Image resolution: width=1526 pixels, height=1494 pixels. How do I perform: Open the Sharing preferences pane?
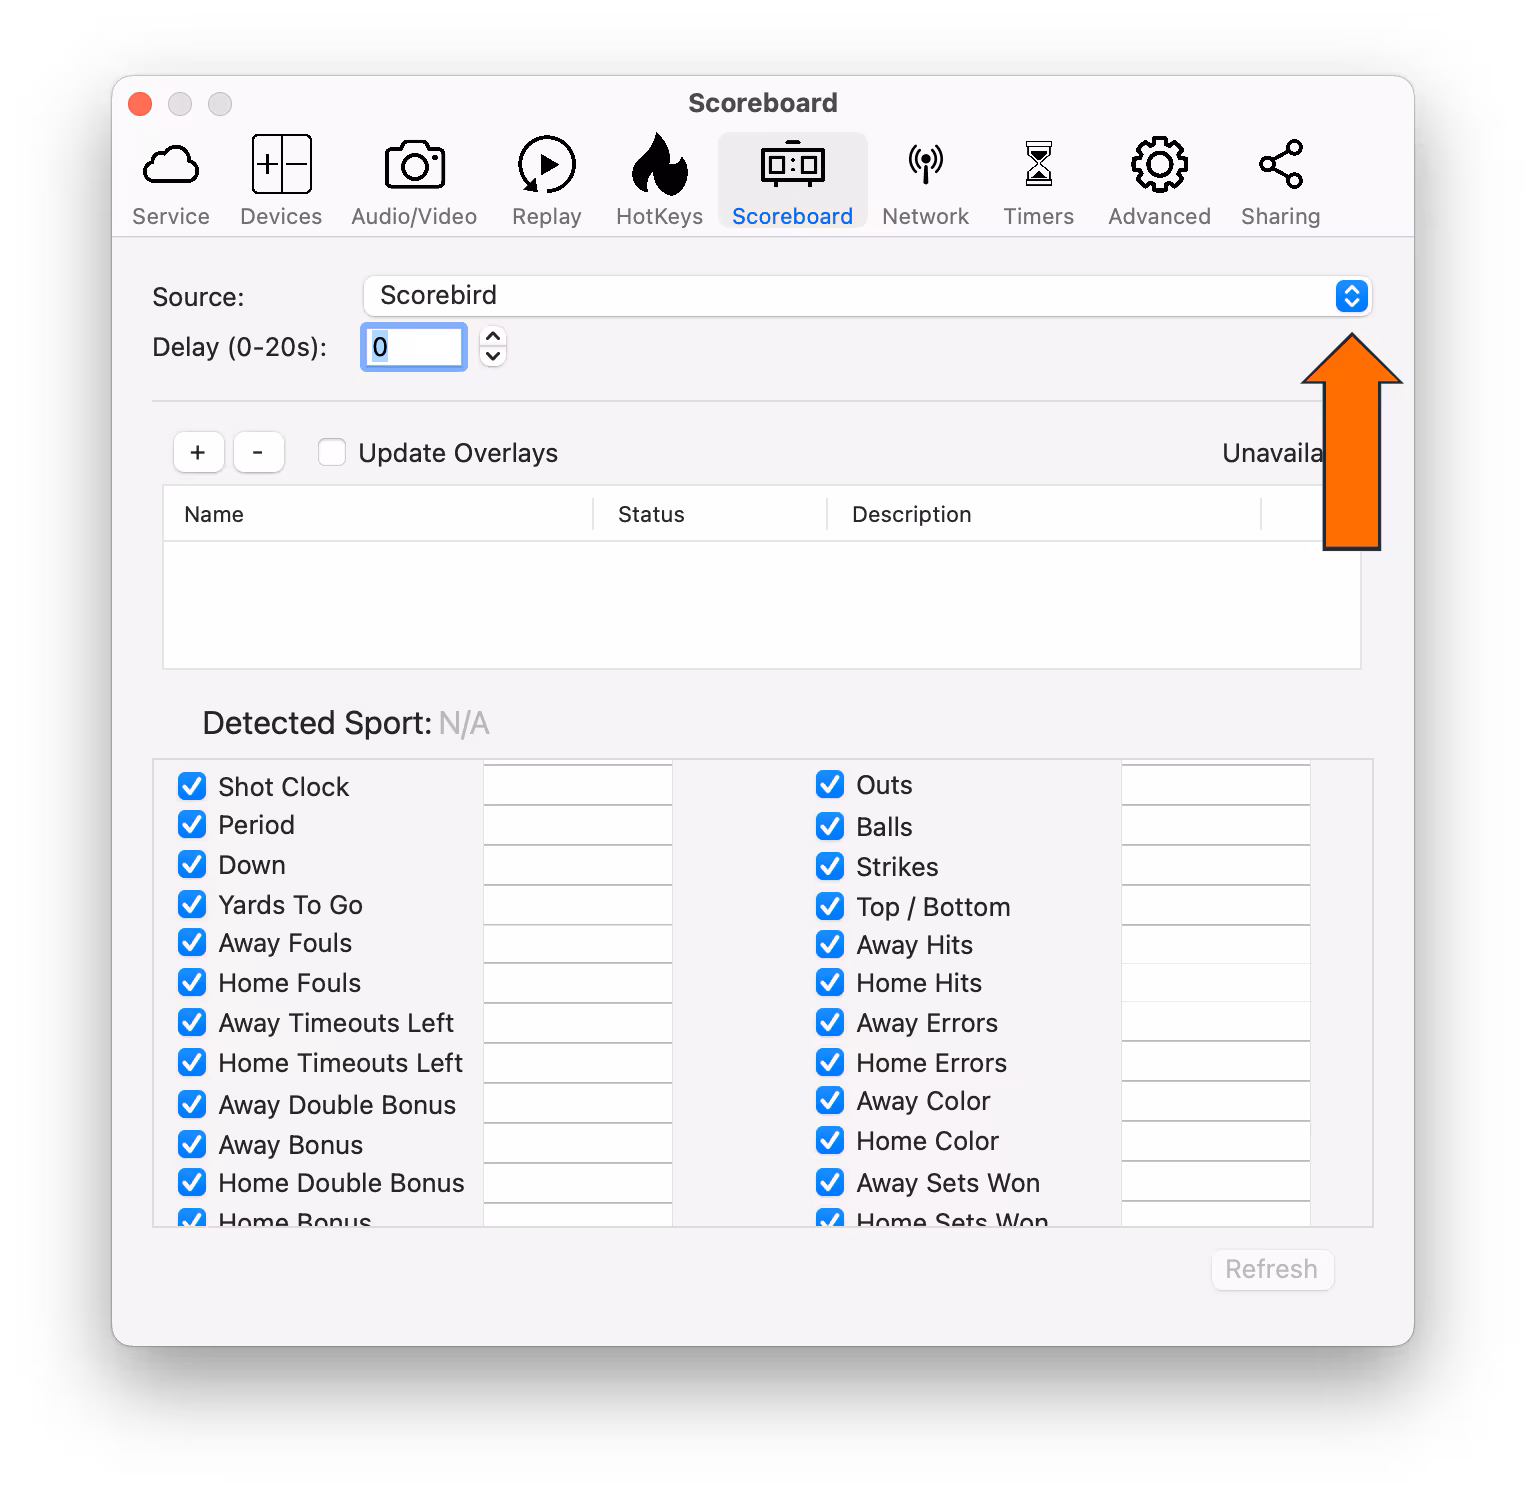point(1280,181)
